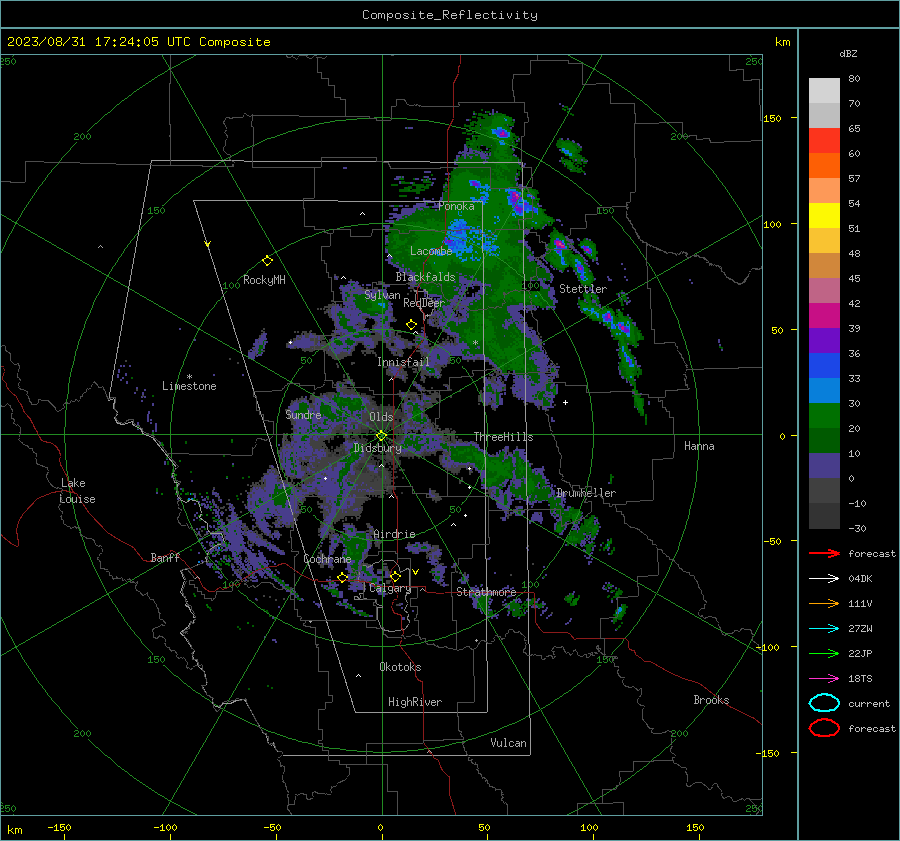Click the Airdrie city label

[x=394, y=534]
